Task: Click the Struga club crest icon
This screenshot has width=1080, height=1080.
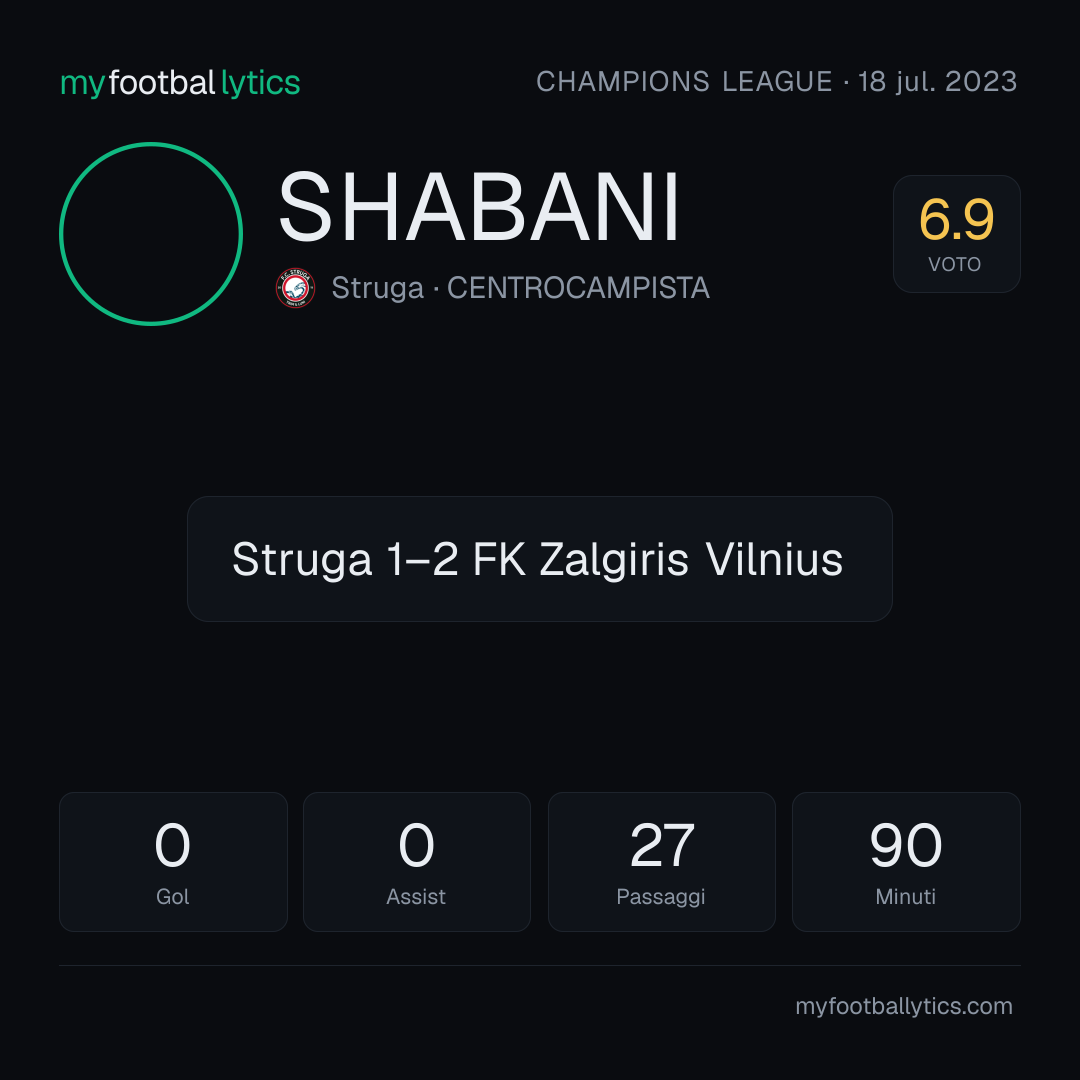Action: [x=295, y=288]
